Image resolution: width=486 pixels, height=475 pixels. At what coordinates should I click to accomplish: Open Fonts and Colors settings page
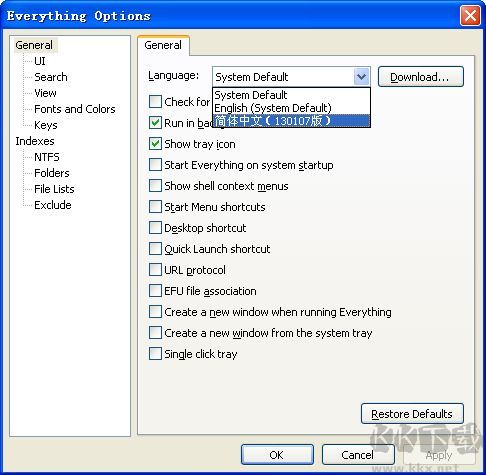75,109
